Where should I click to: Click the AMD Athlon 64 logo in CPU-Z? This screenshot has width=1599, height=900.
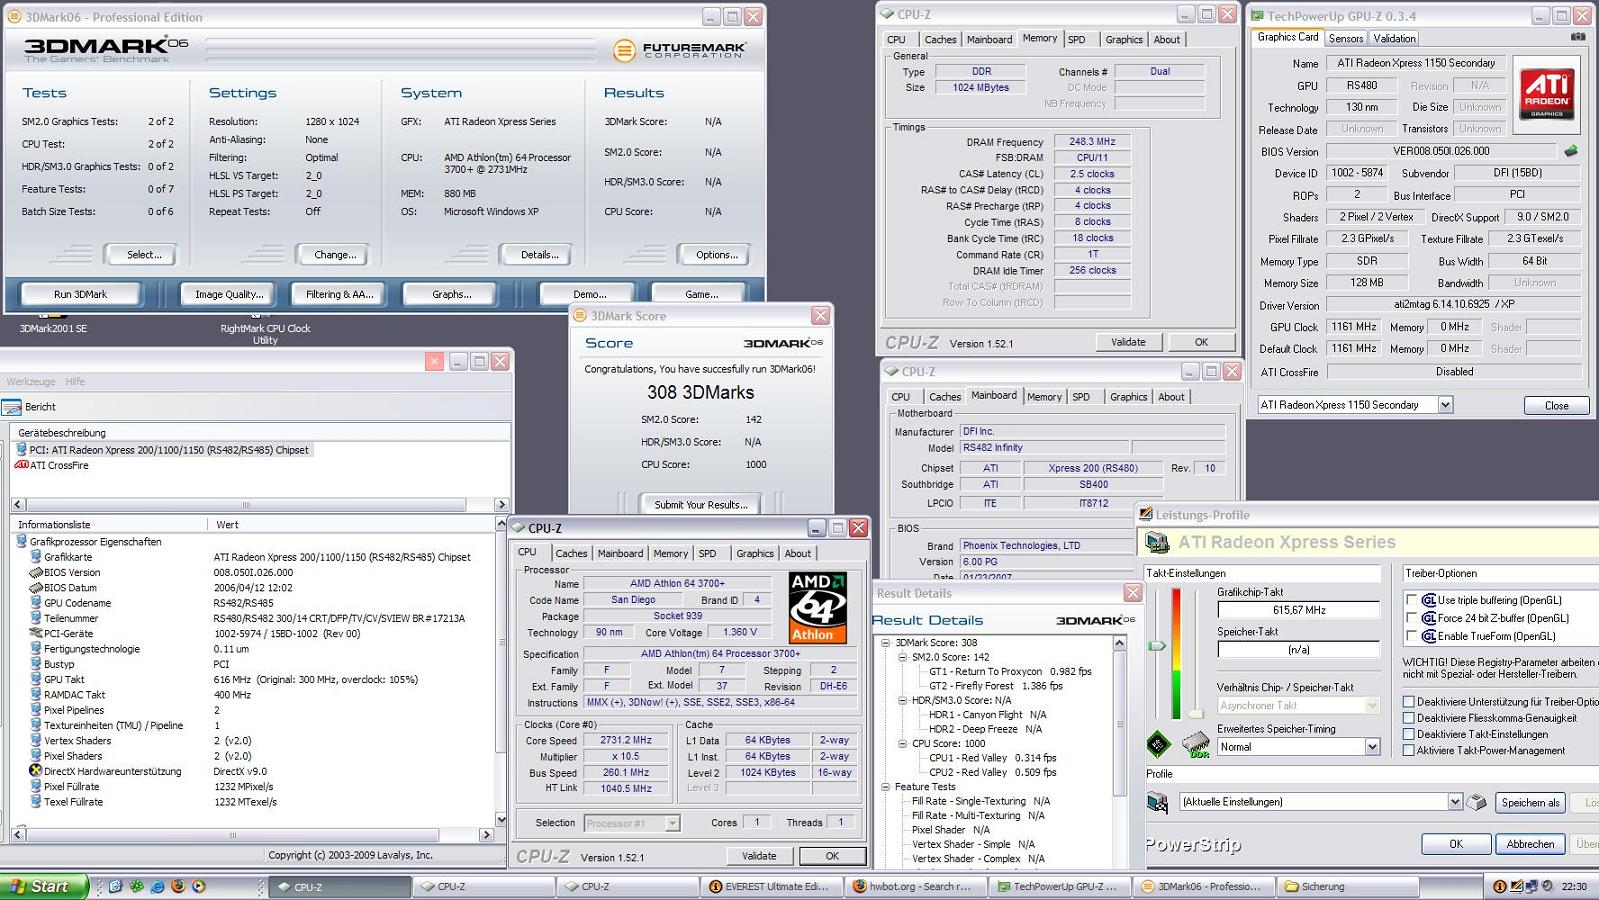coord(817,607)
